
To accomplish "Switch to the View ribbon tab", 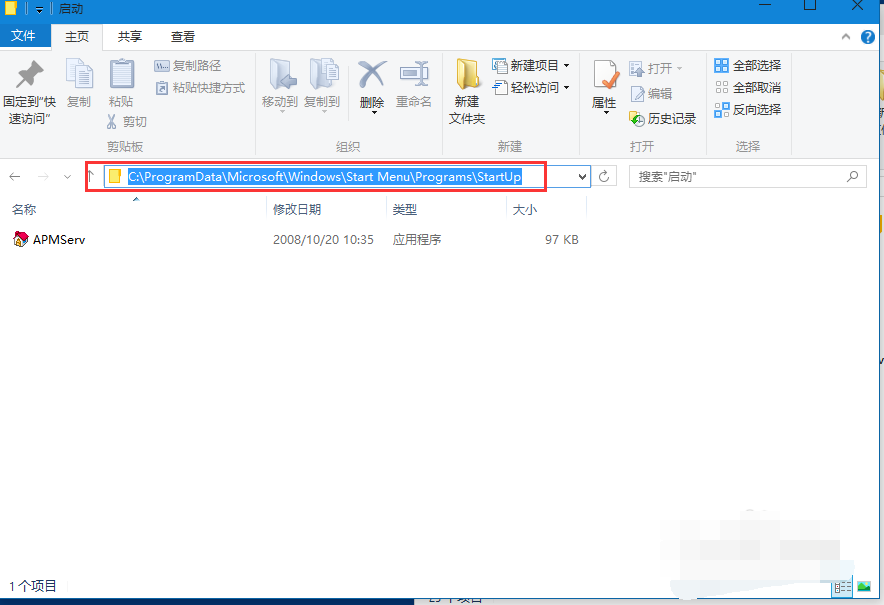I will [x=183, y=36].
